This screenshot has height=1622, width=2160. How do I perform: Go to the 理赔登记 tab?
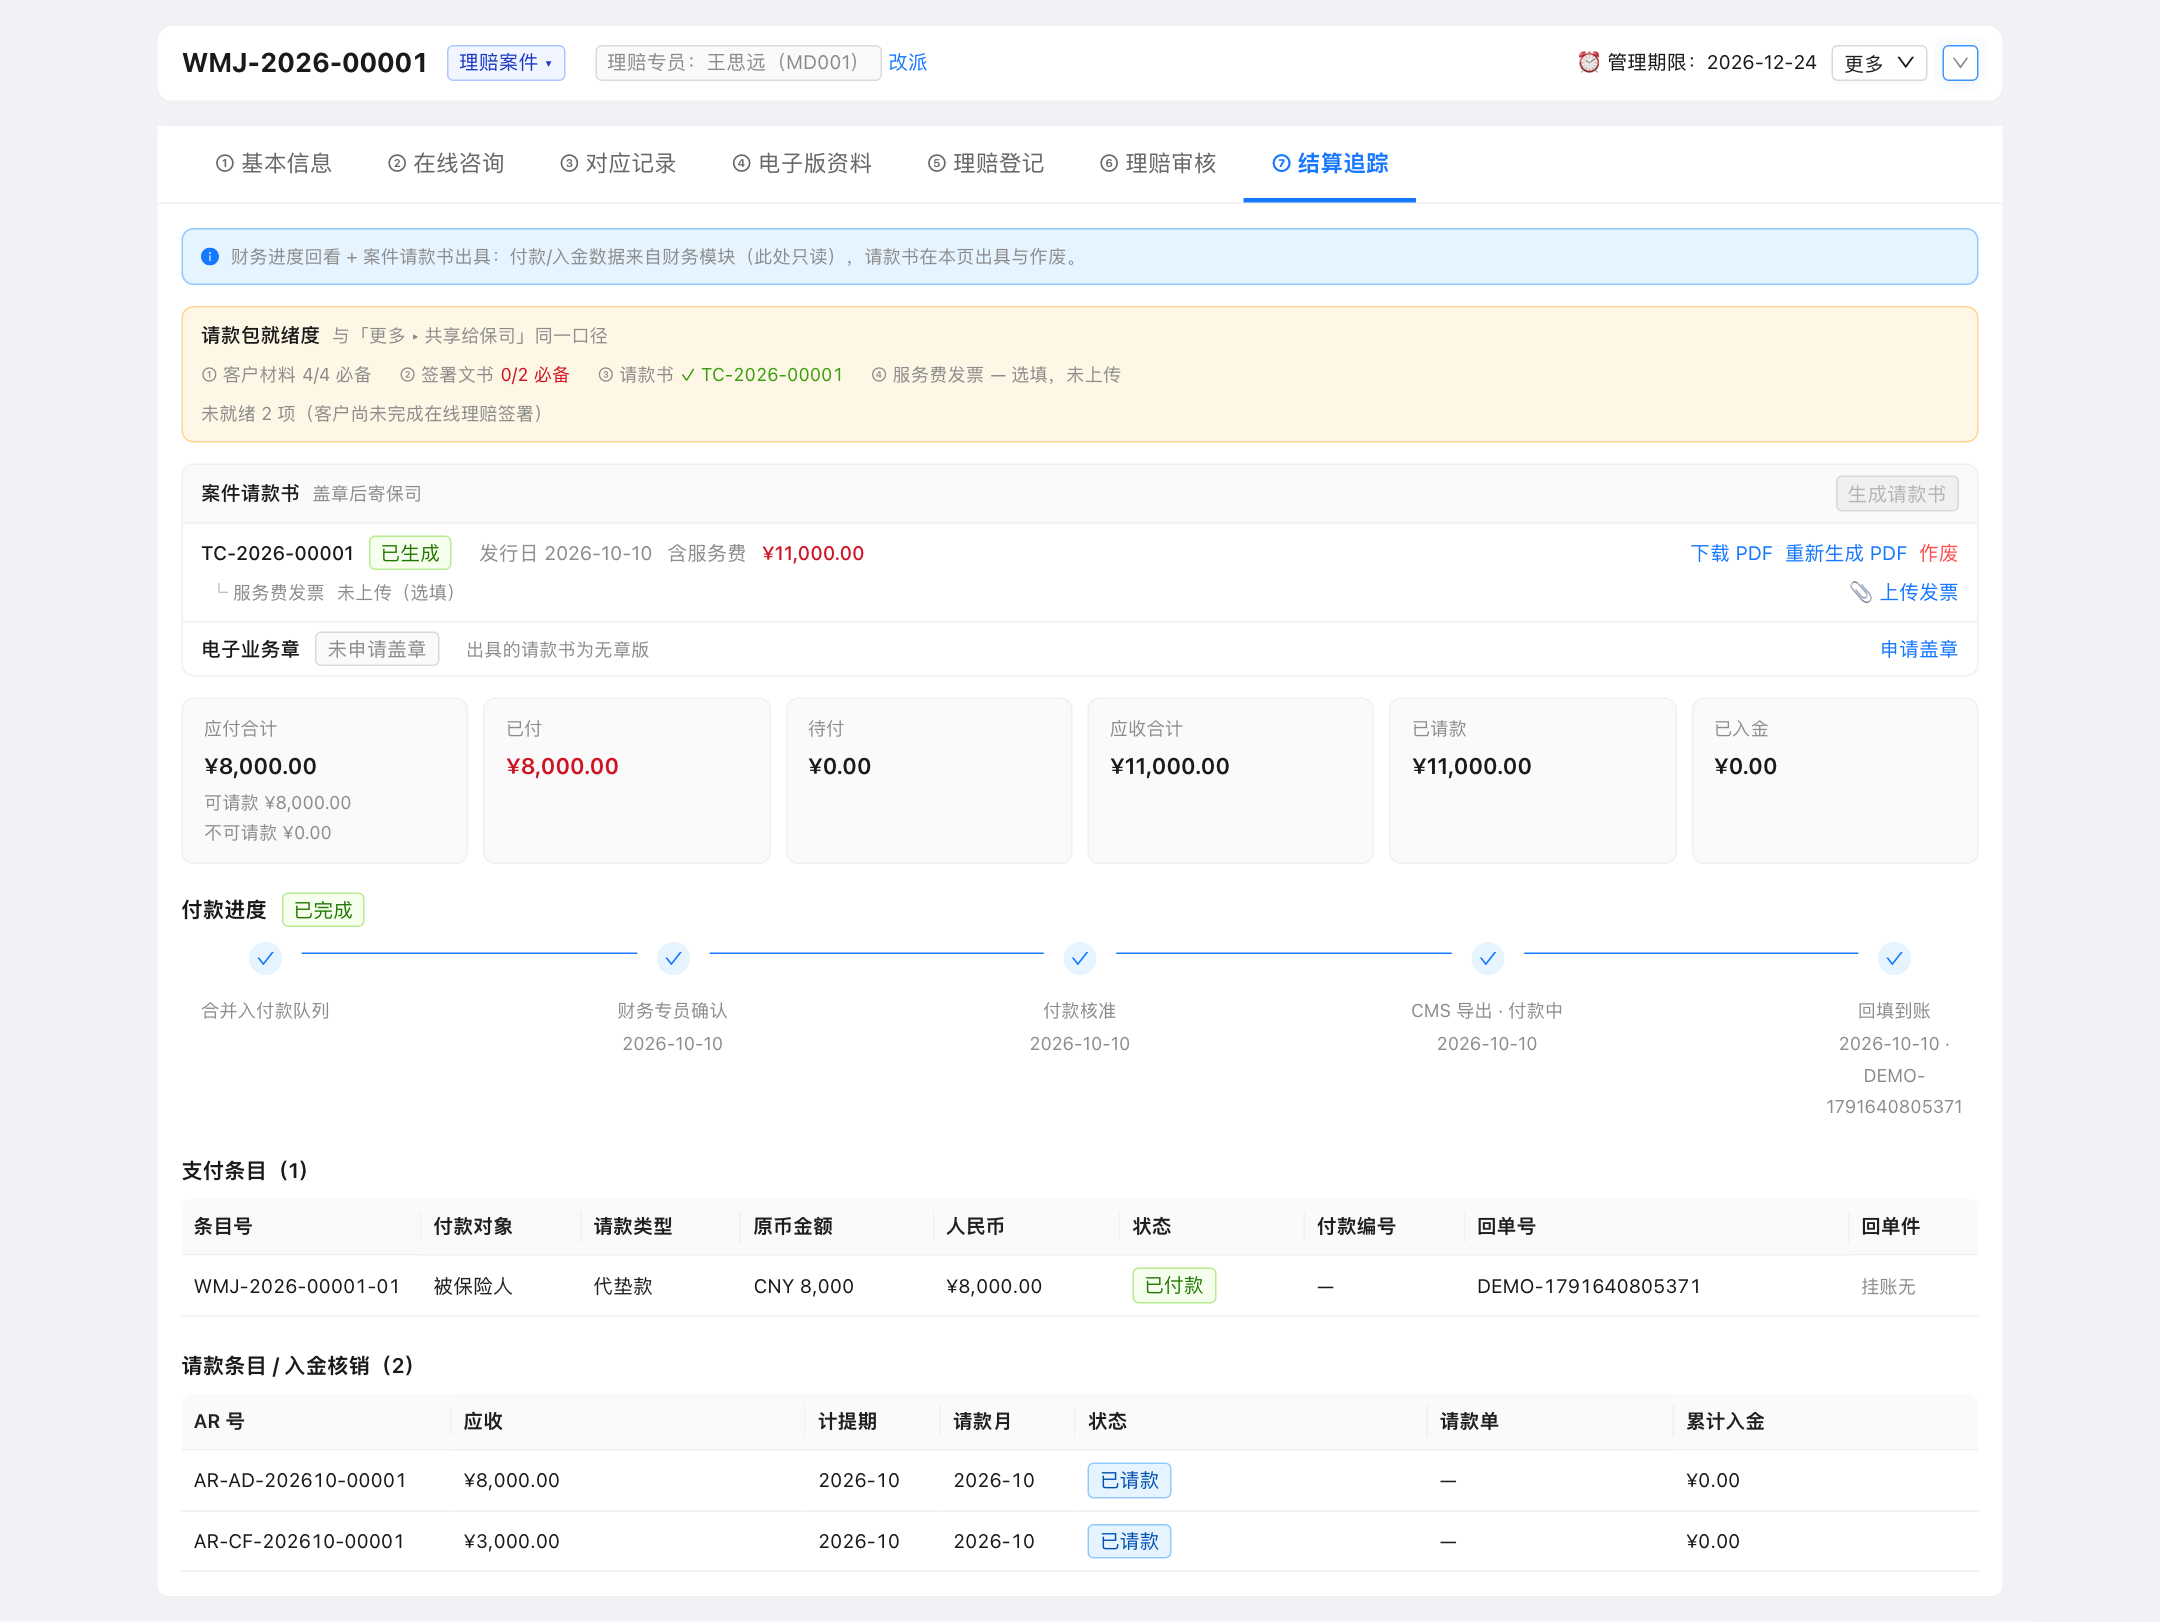[986, 163]
